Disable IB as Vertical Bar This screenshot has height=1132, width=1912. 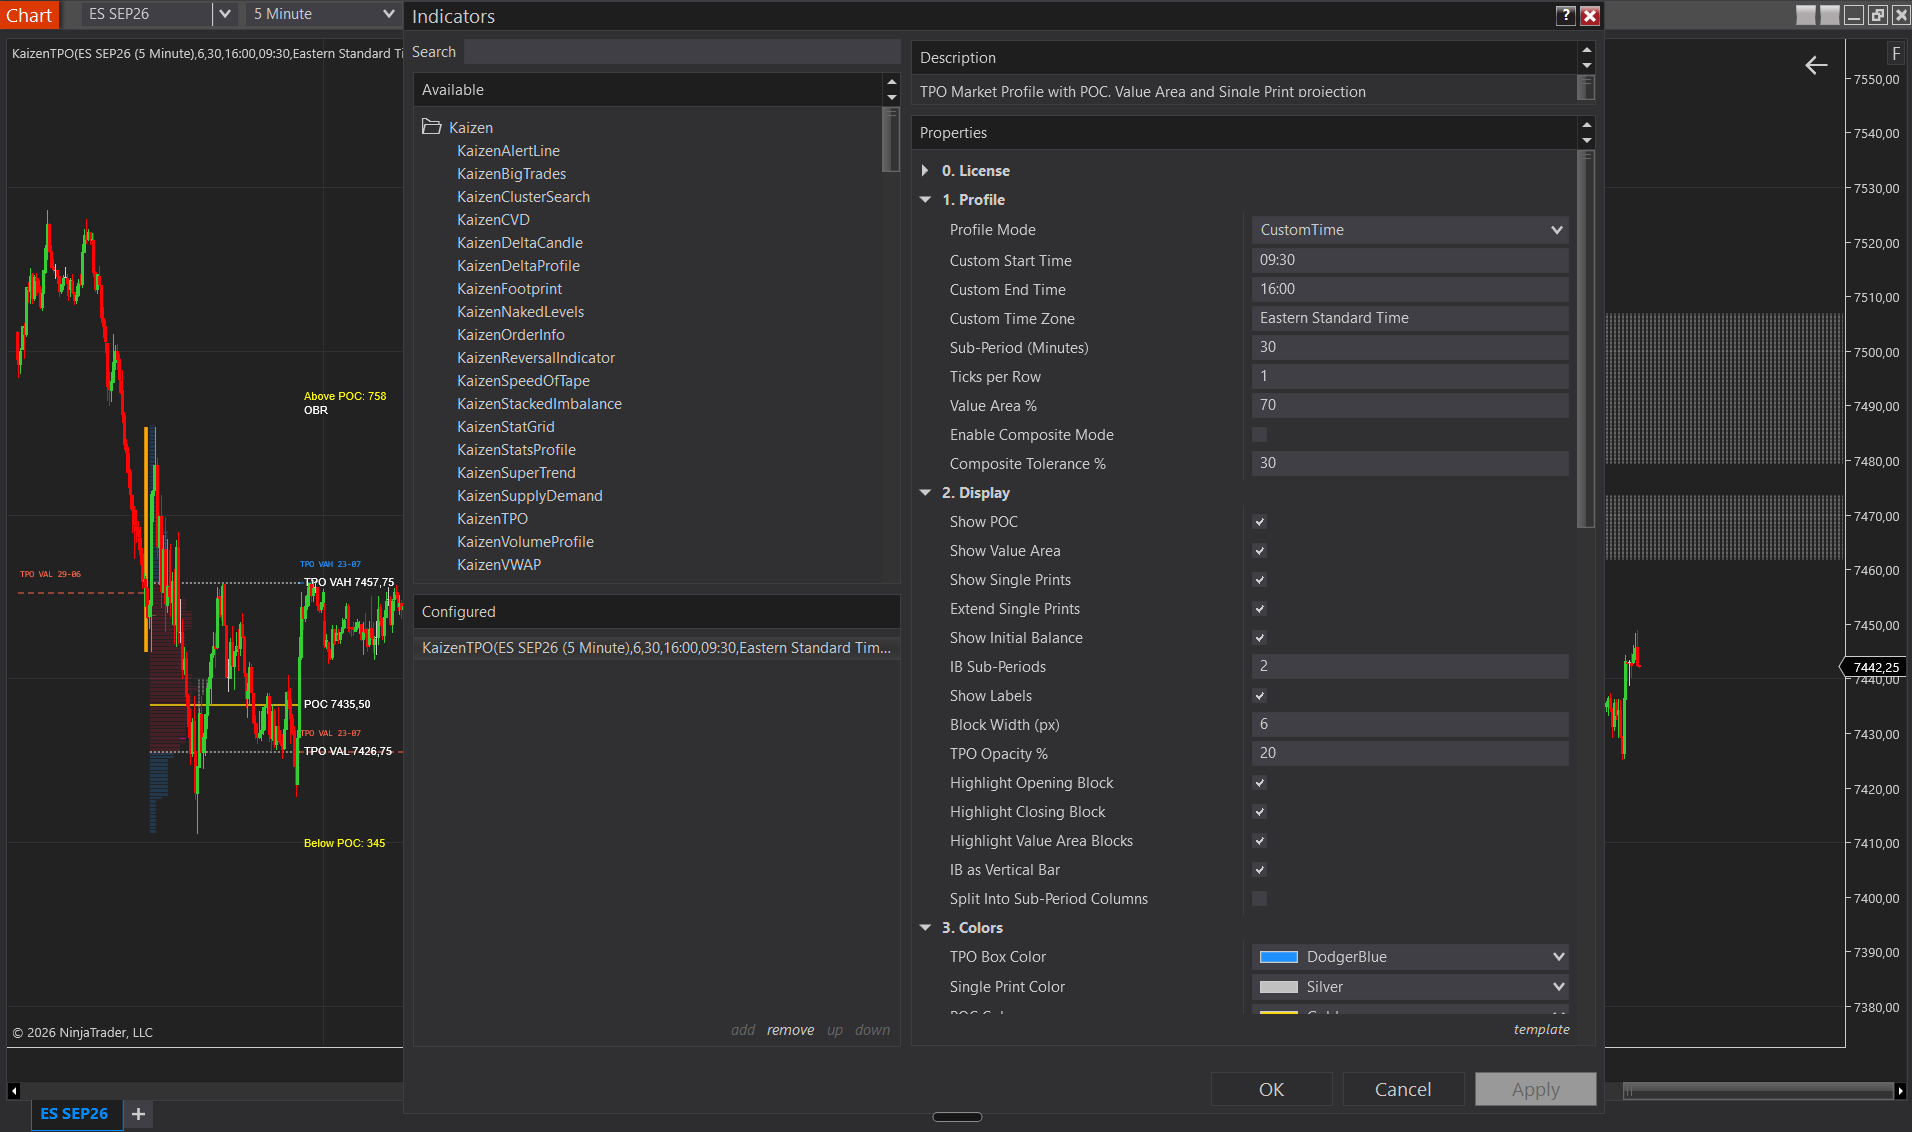1260,870
